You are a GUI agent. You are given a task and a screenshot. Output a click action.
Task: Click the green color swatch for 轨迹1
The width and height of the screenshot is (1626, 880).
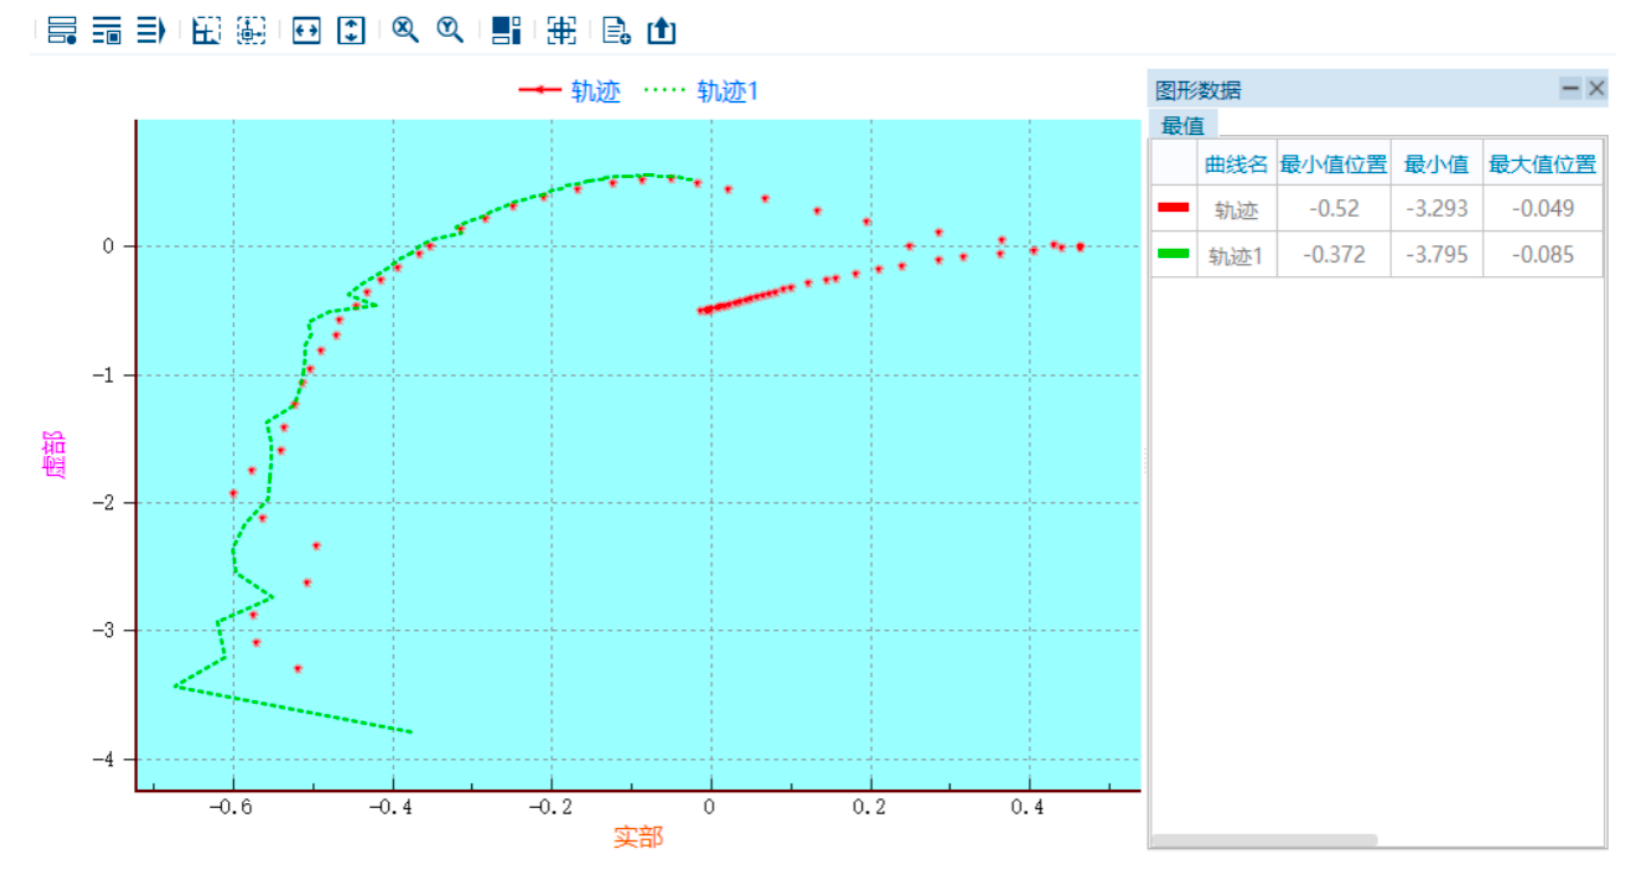point(1173,254)
